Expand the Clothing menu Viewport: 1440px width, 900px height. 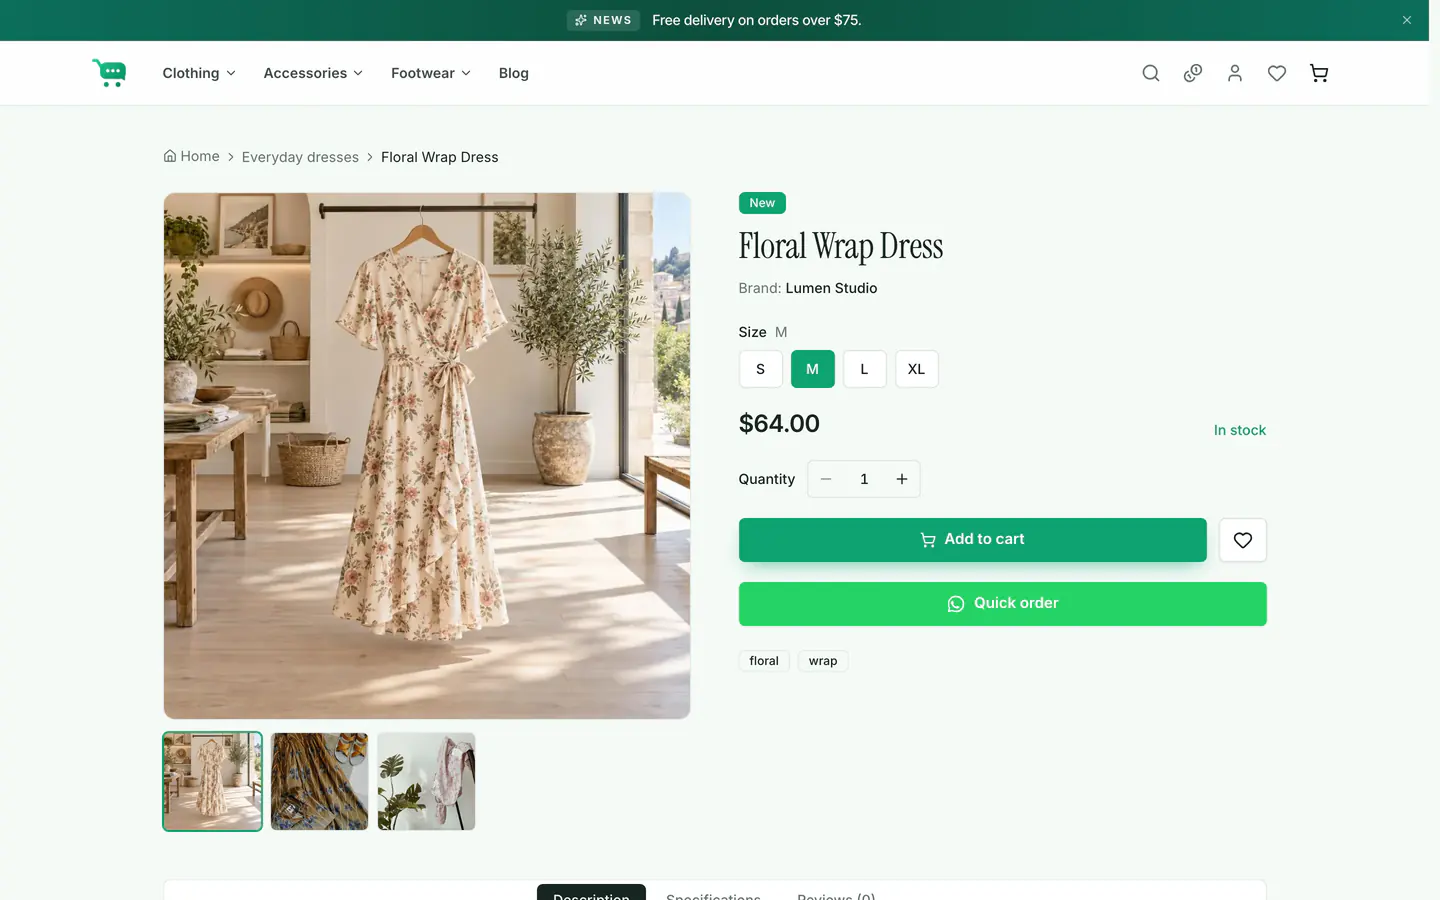[199, 73]
